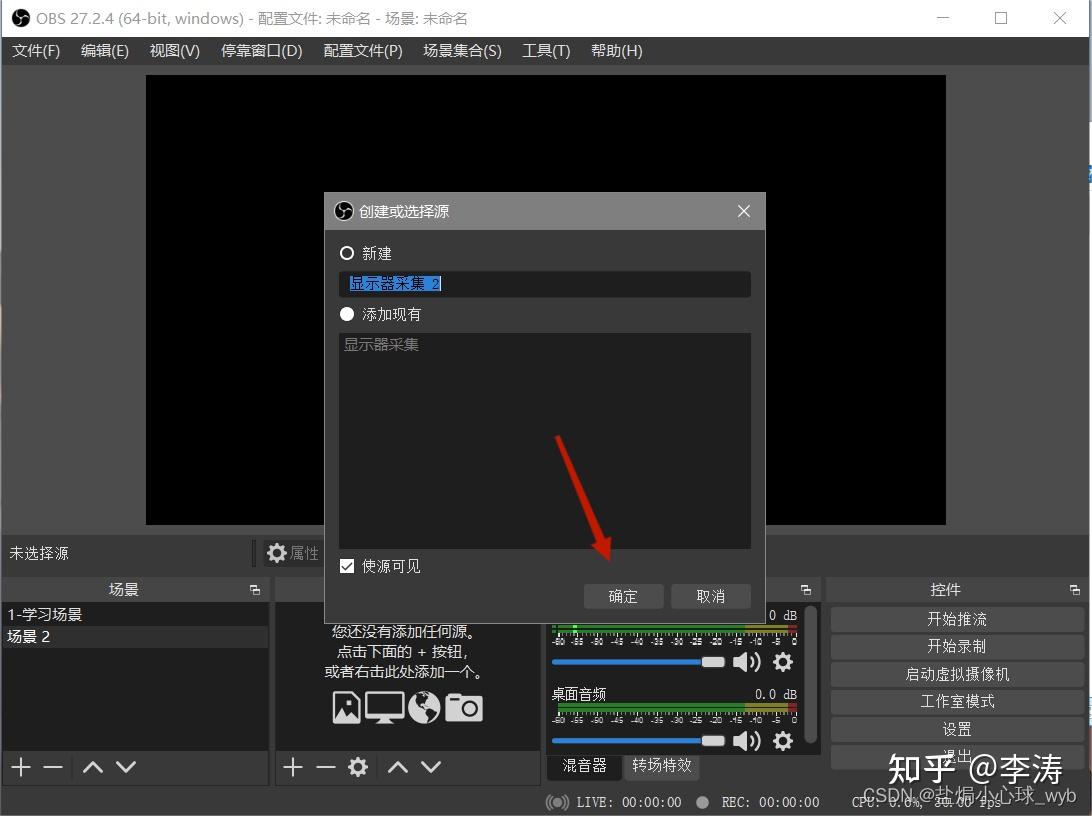The width and height of the screenshot is (1092, 816).
Task: Move source up with arrow icon
Action: click(398, 767)
